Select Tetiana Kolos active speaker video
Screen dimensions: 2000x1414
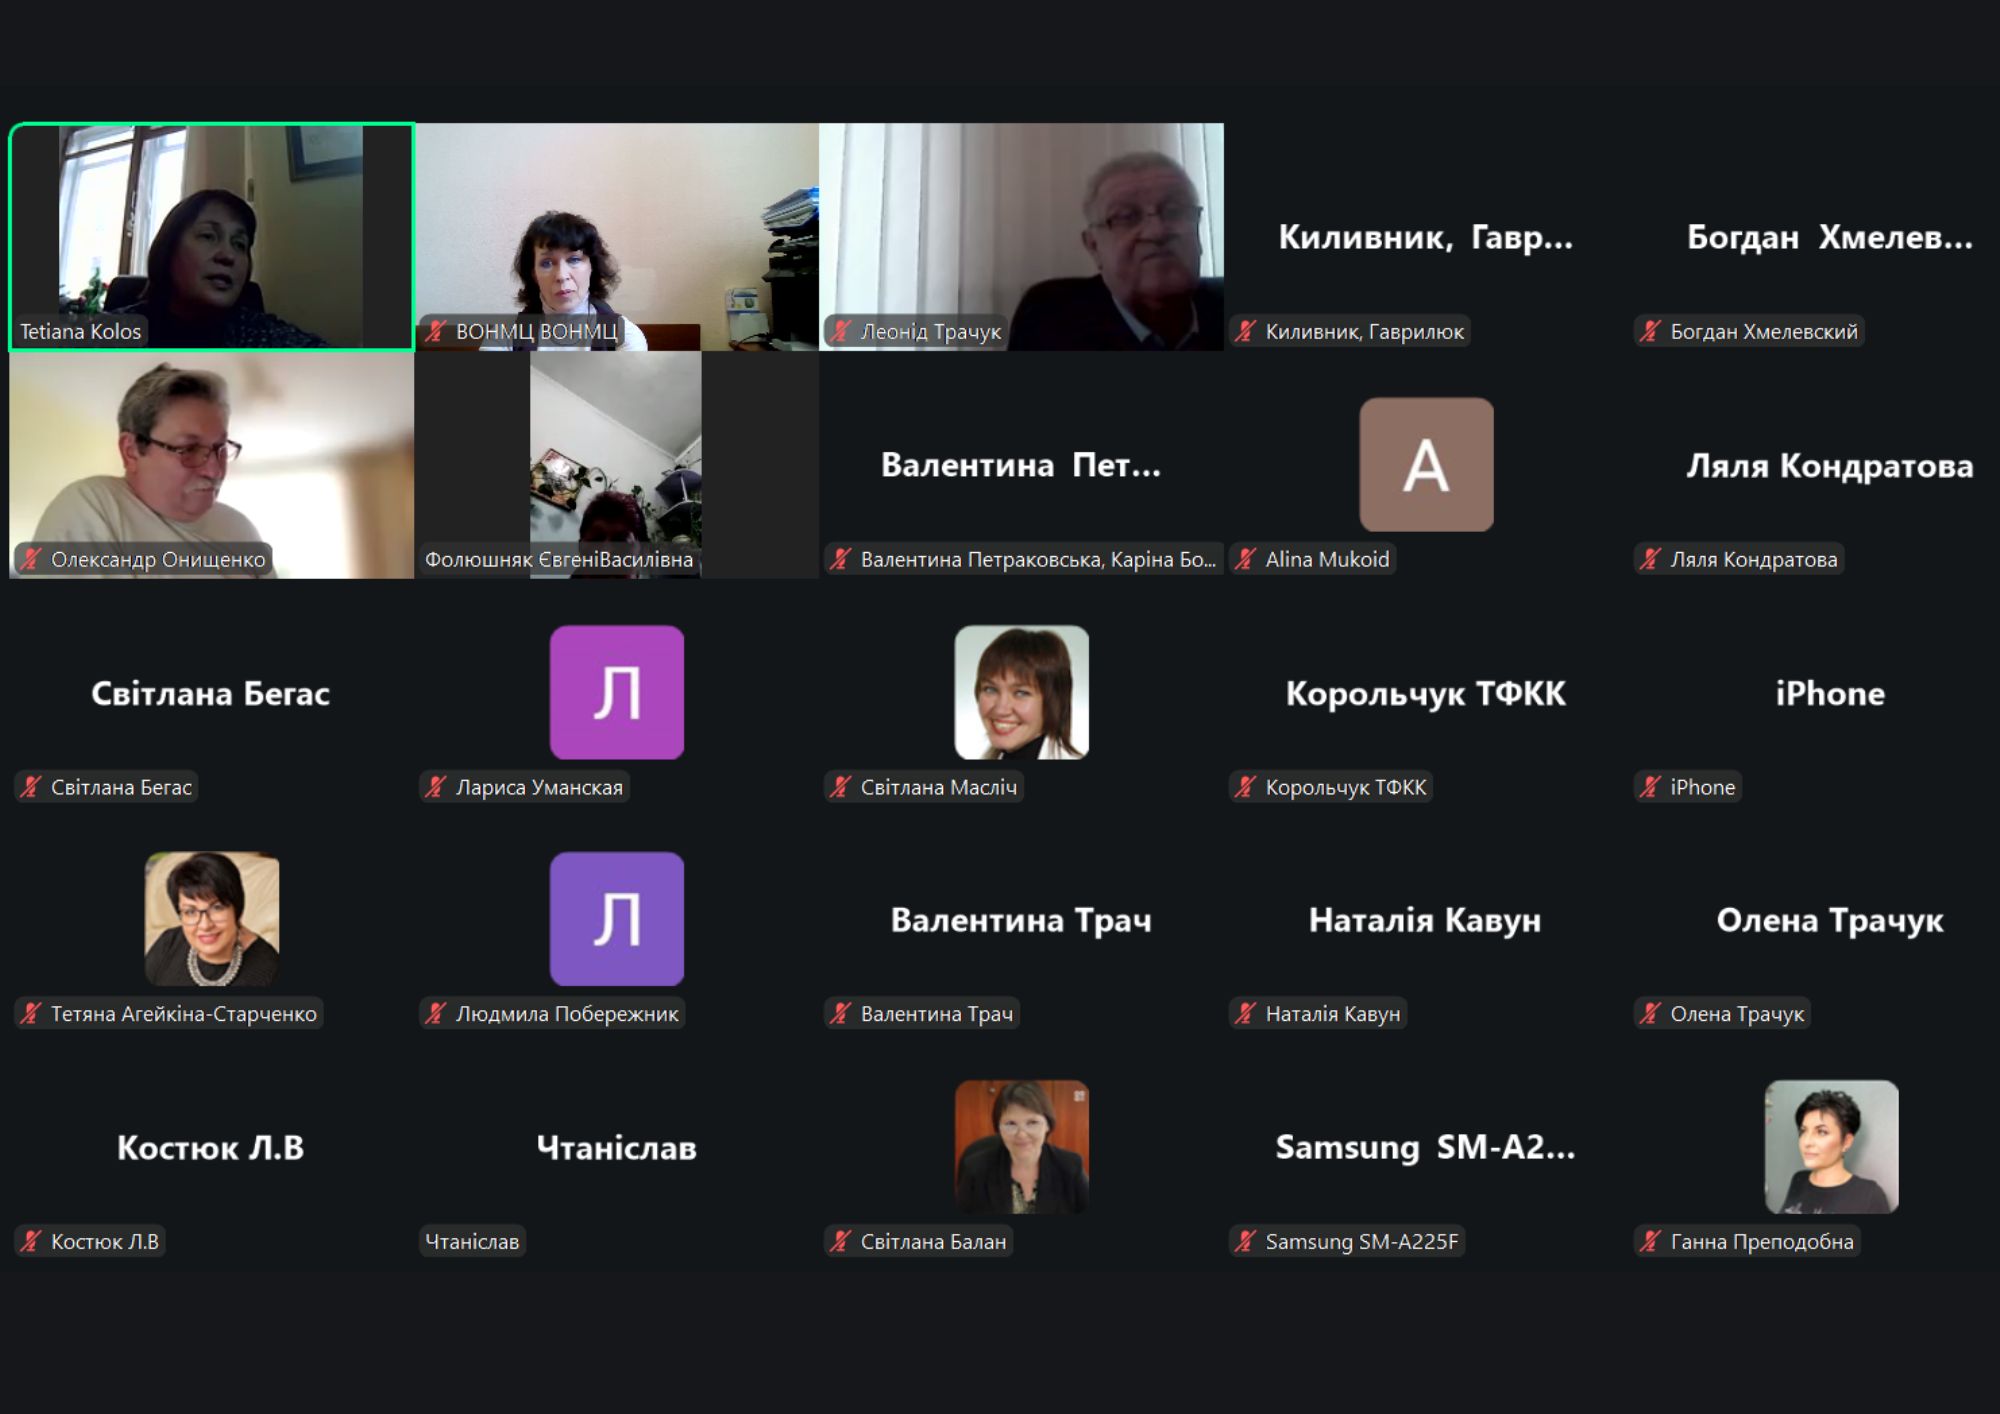pos(211,236)
